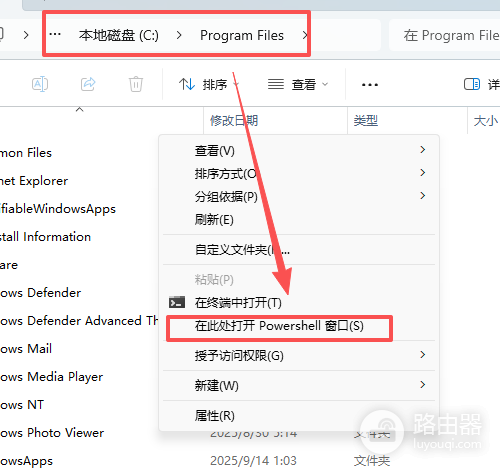This screenshot has width=500, height=472.
Task: Select the Windows Mail folder row
Action: 26,349
